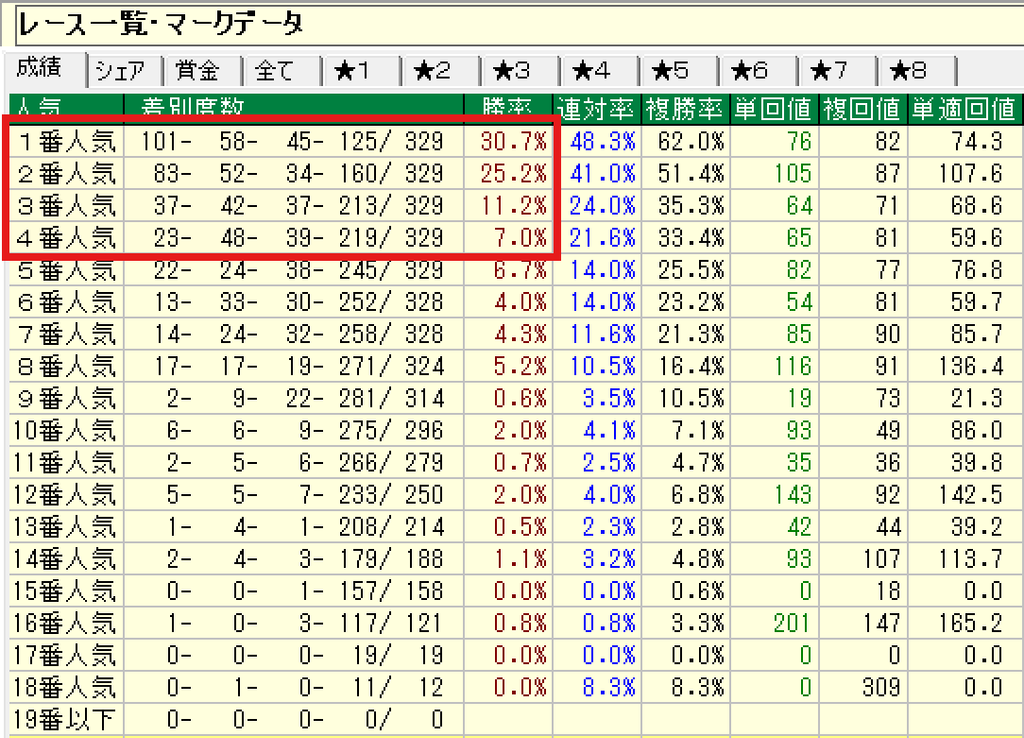Screen dimensions: 1024x738
Task: Click the 複回値 cell showing 309
Action: 863,687
